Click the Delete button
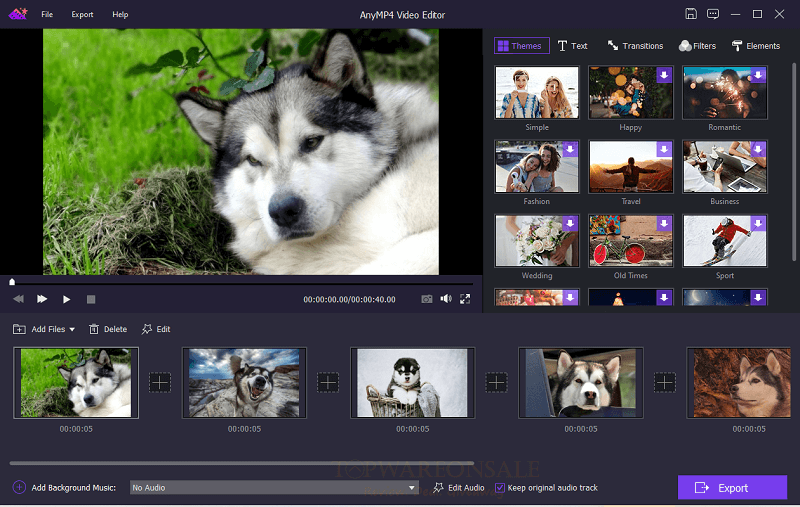The image size is (800, 507). tap(108, 329)
